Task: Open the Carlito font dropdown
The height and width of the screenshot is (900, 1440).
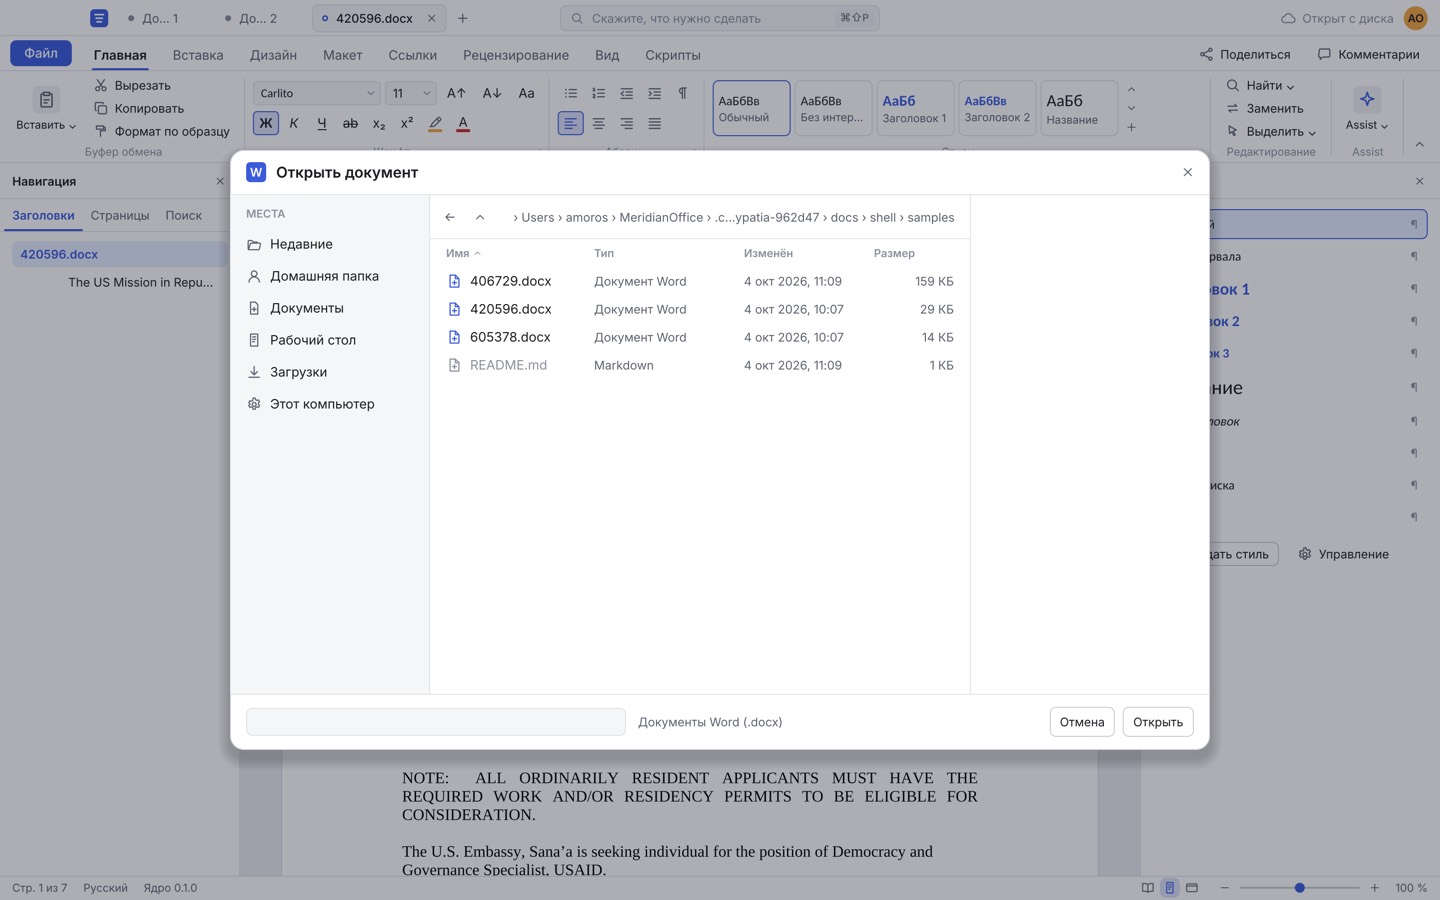Action: pos(316,93)
